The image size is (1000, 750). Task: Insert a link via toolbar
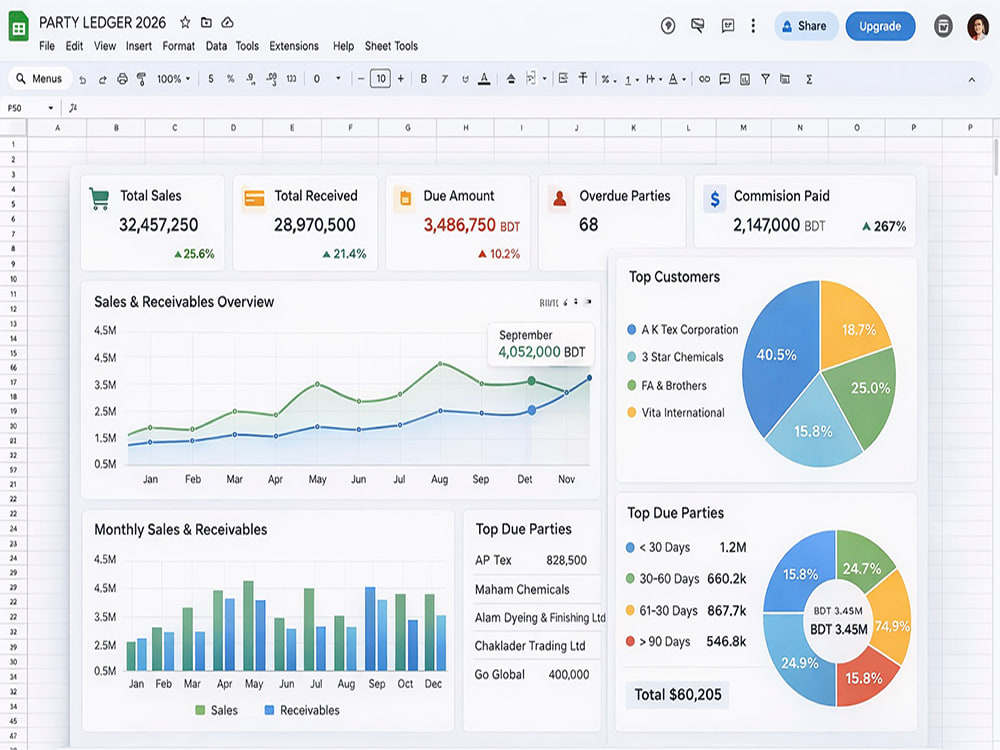[704, 79]
